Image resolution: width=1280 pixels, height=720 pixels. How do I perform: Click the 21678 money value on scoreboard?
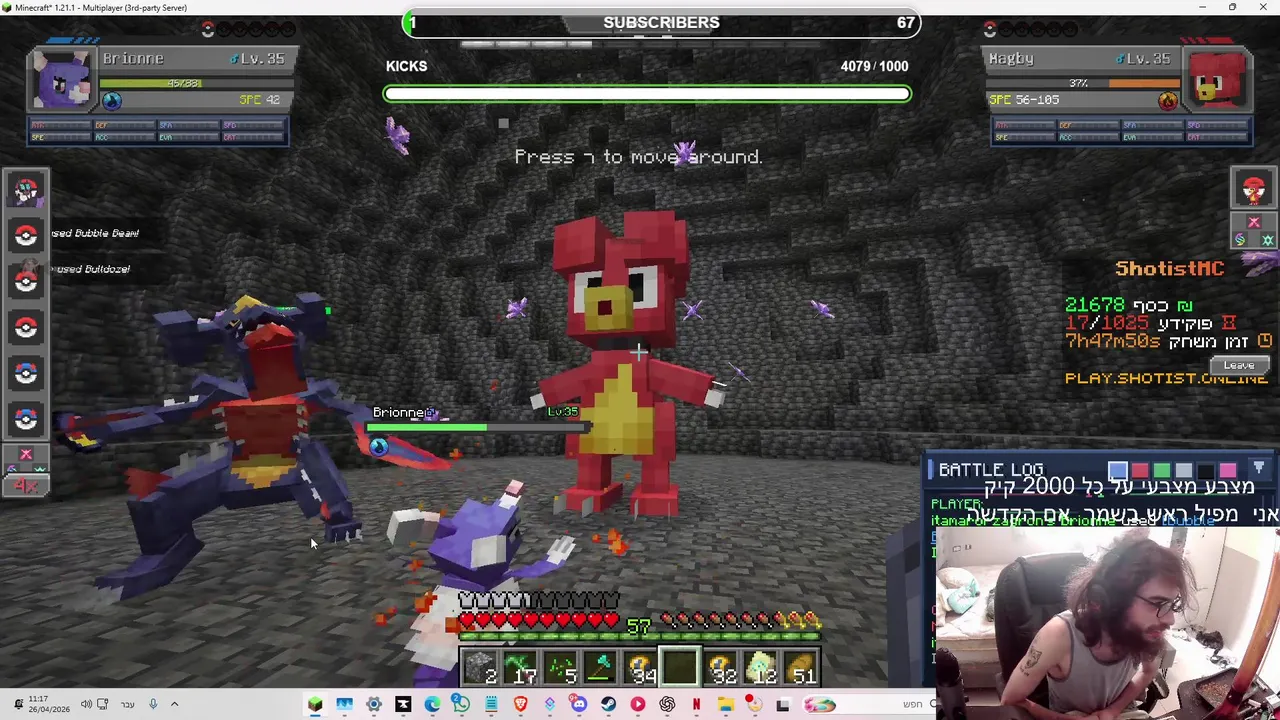[x=1095, y=305]
